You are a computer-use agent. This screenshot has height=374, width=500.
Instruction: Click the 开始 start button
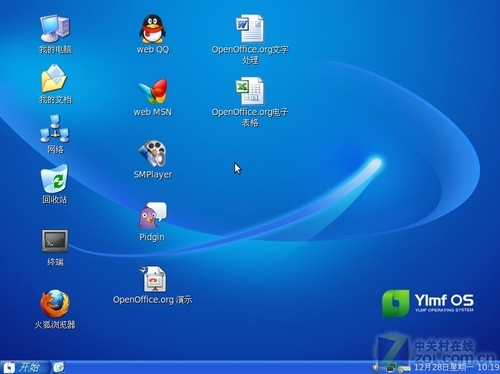(25, 367)
